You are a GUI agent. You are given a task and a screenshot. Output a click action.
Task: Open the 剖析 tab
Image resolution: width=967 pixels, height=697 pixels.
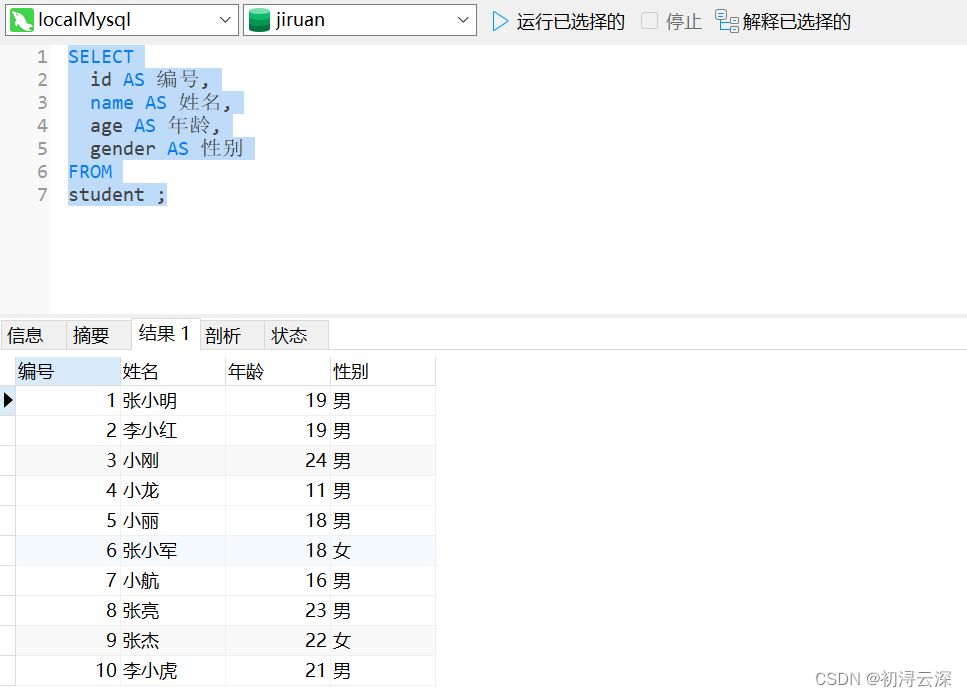click(232, 335)
